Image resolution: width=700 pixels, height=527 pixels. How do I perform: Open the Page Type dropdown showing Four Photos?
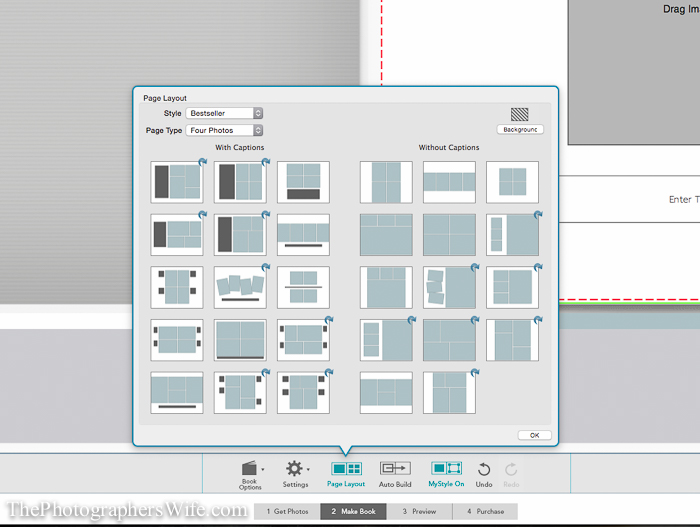(224, 130)
